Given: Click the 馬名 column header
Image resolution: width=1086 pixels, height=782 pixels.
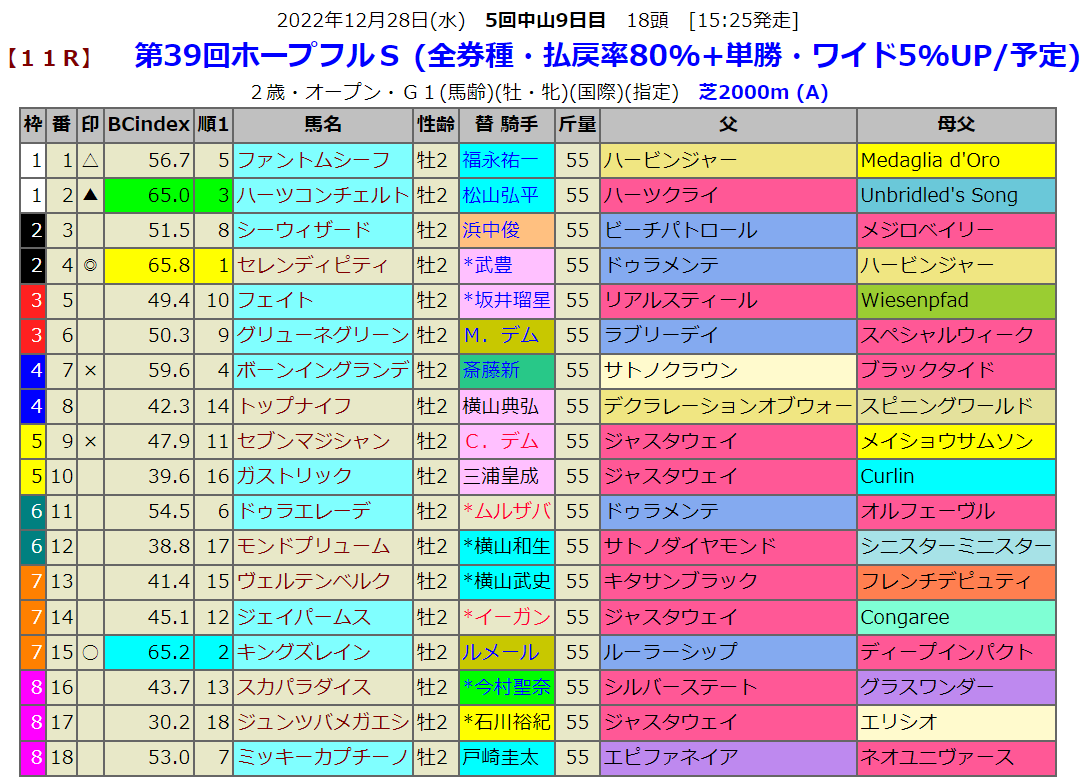Looking at the screenshot, I should coord(322,125).
